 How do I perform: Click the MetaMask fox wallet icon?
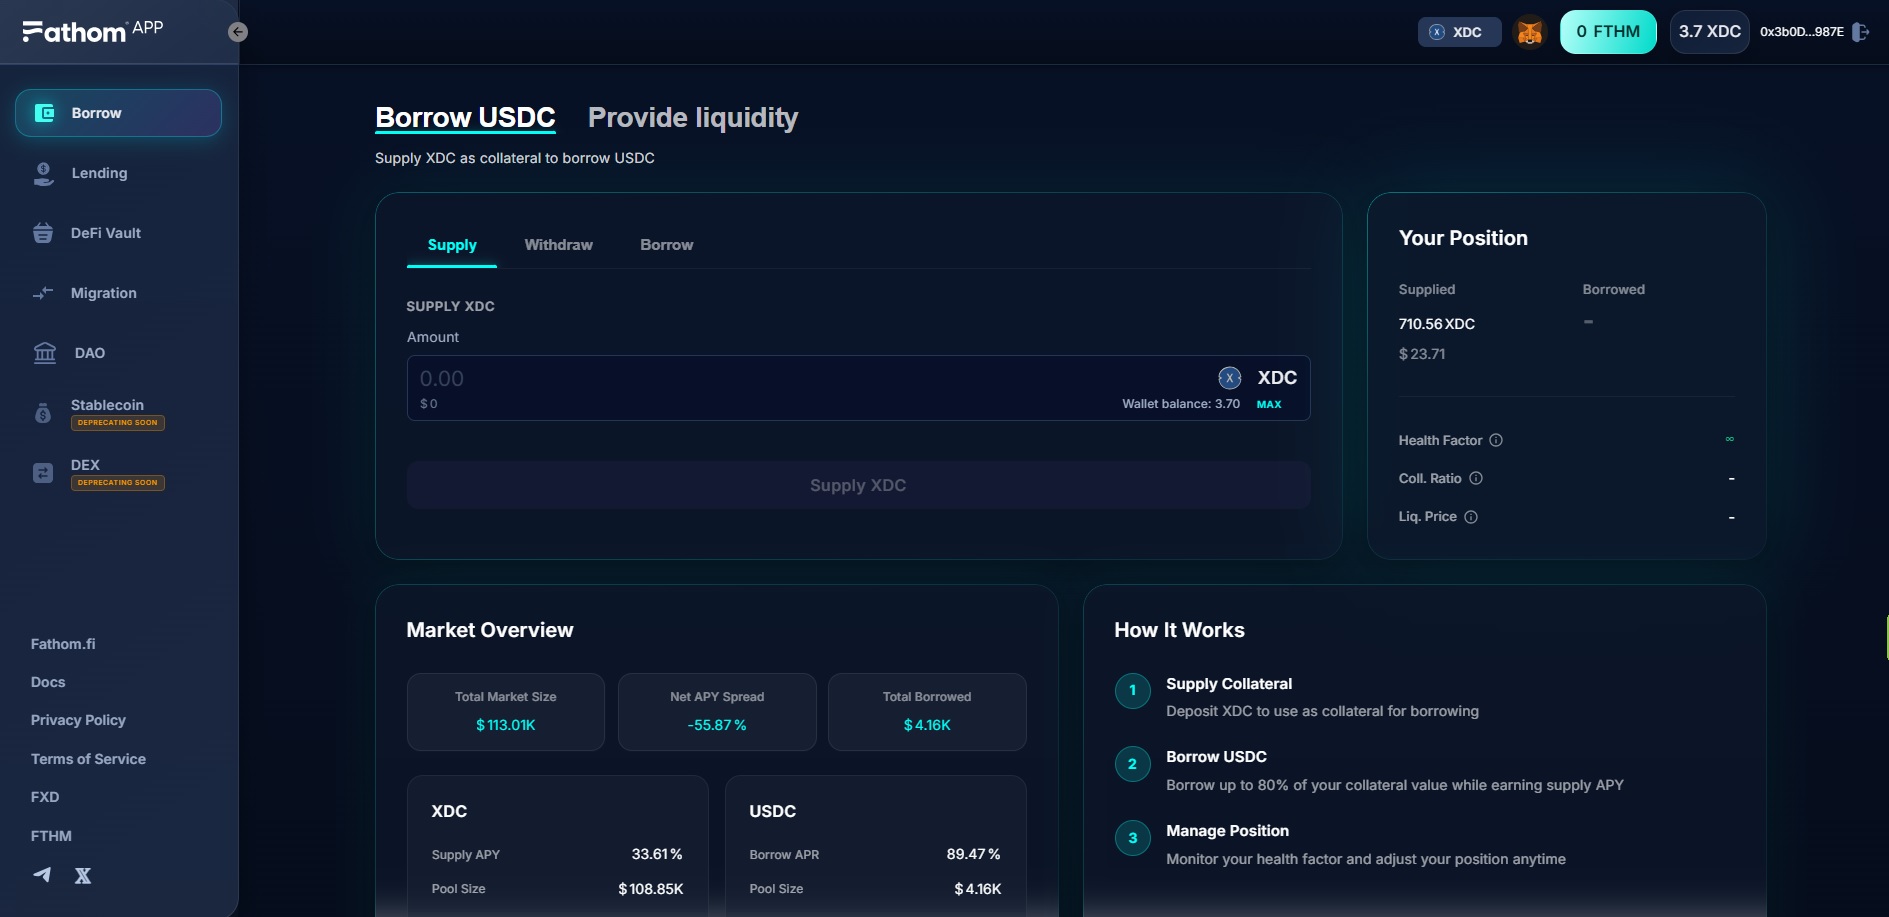point(1529,32)
